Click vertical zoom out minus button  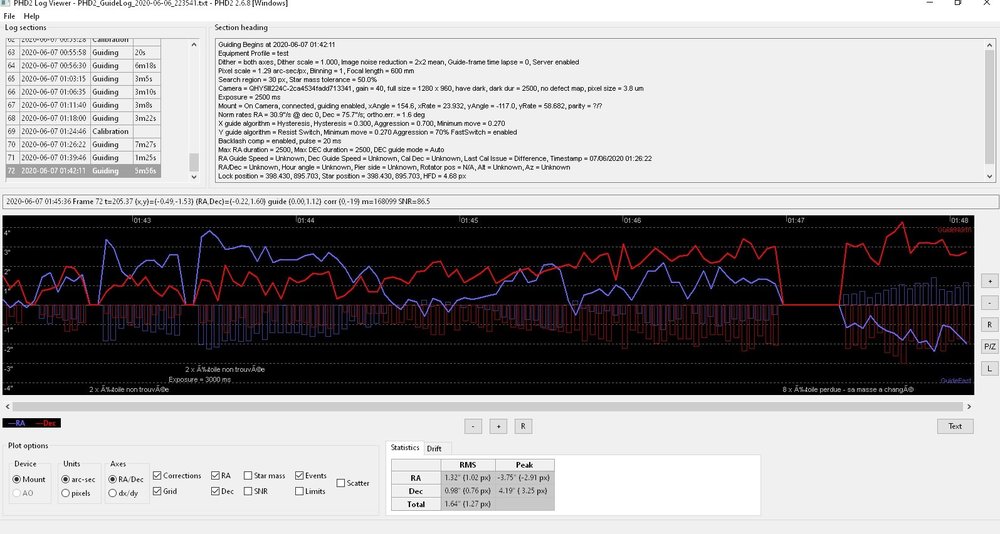(x=989, y=302)
